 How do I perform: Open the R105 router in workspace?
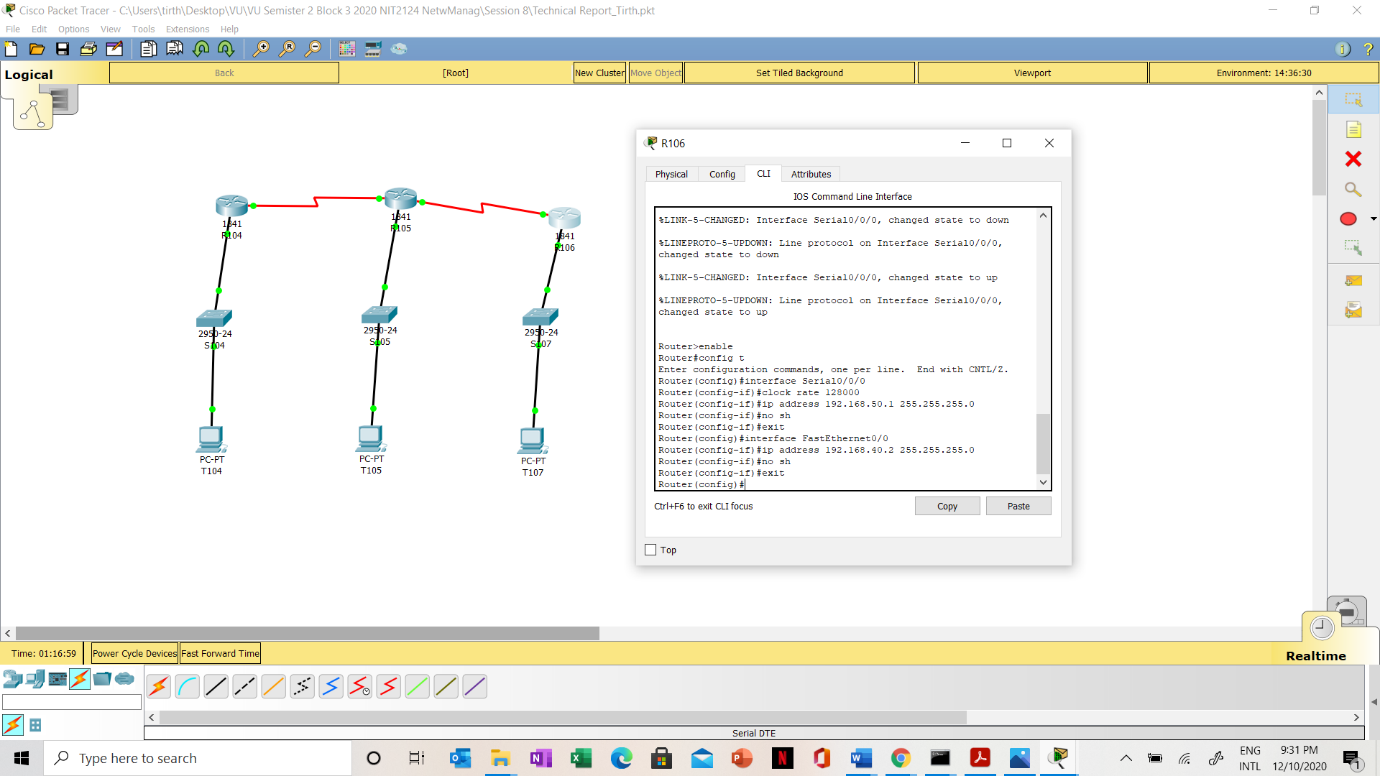click(400, 199)
